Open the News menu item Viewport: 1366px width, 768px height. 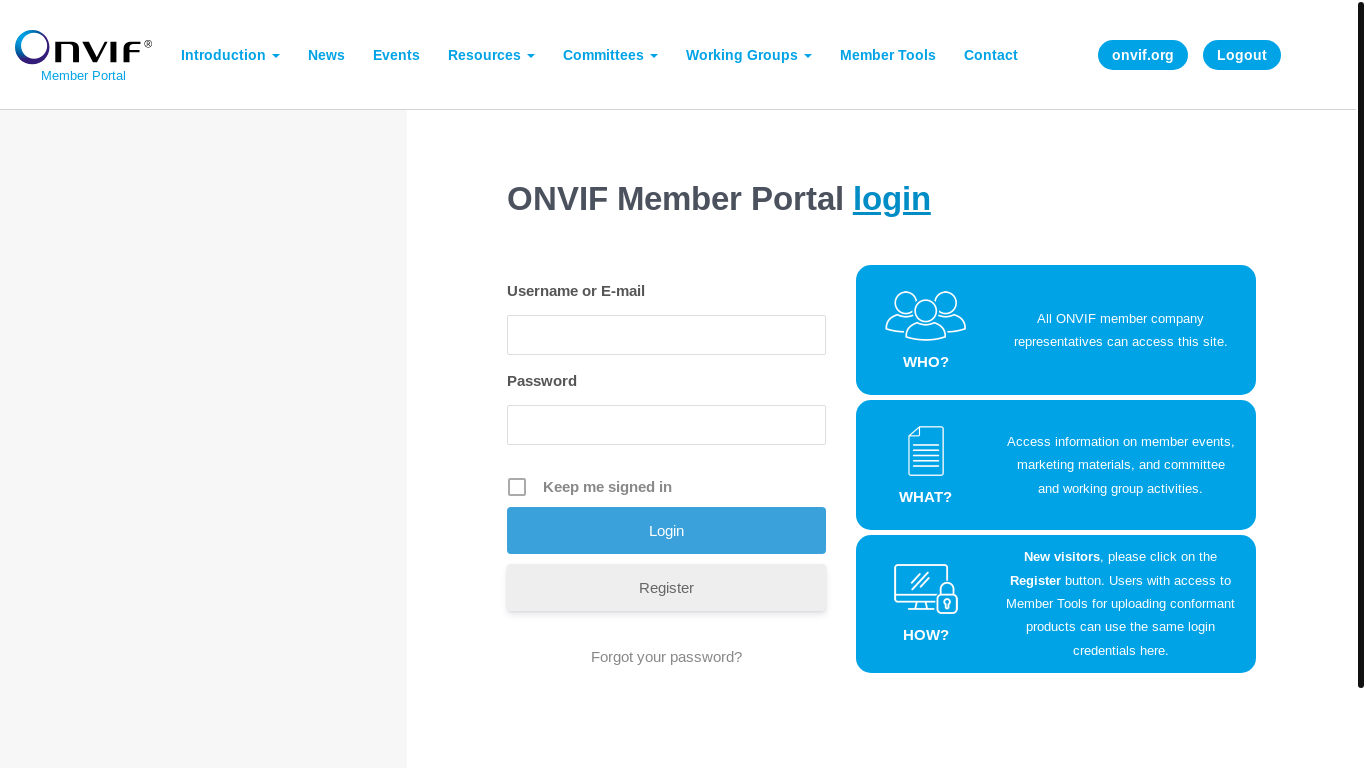click(x=326, y=55)
